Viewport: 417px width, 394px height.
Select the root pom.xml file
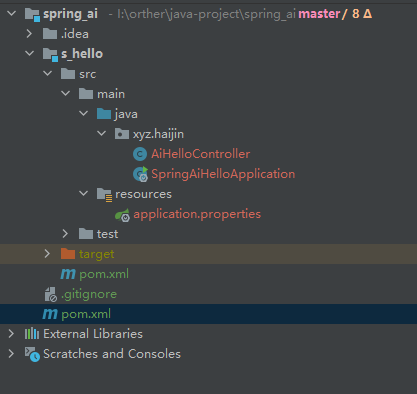click(208, 314)
